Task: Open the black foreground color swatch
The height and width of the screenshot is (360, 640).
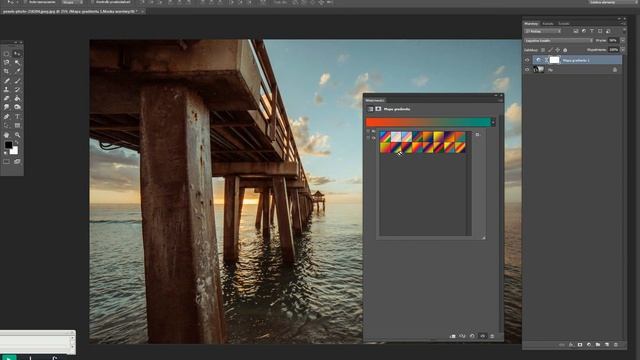Action: [8, 145]
